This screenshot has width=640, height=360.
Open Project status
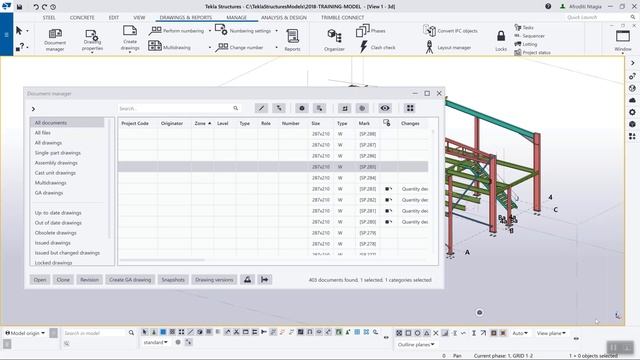533,52
